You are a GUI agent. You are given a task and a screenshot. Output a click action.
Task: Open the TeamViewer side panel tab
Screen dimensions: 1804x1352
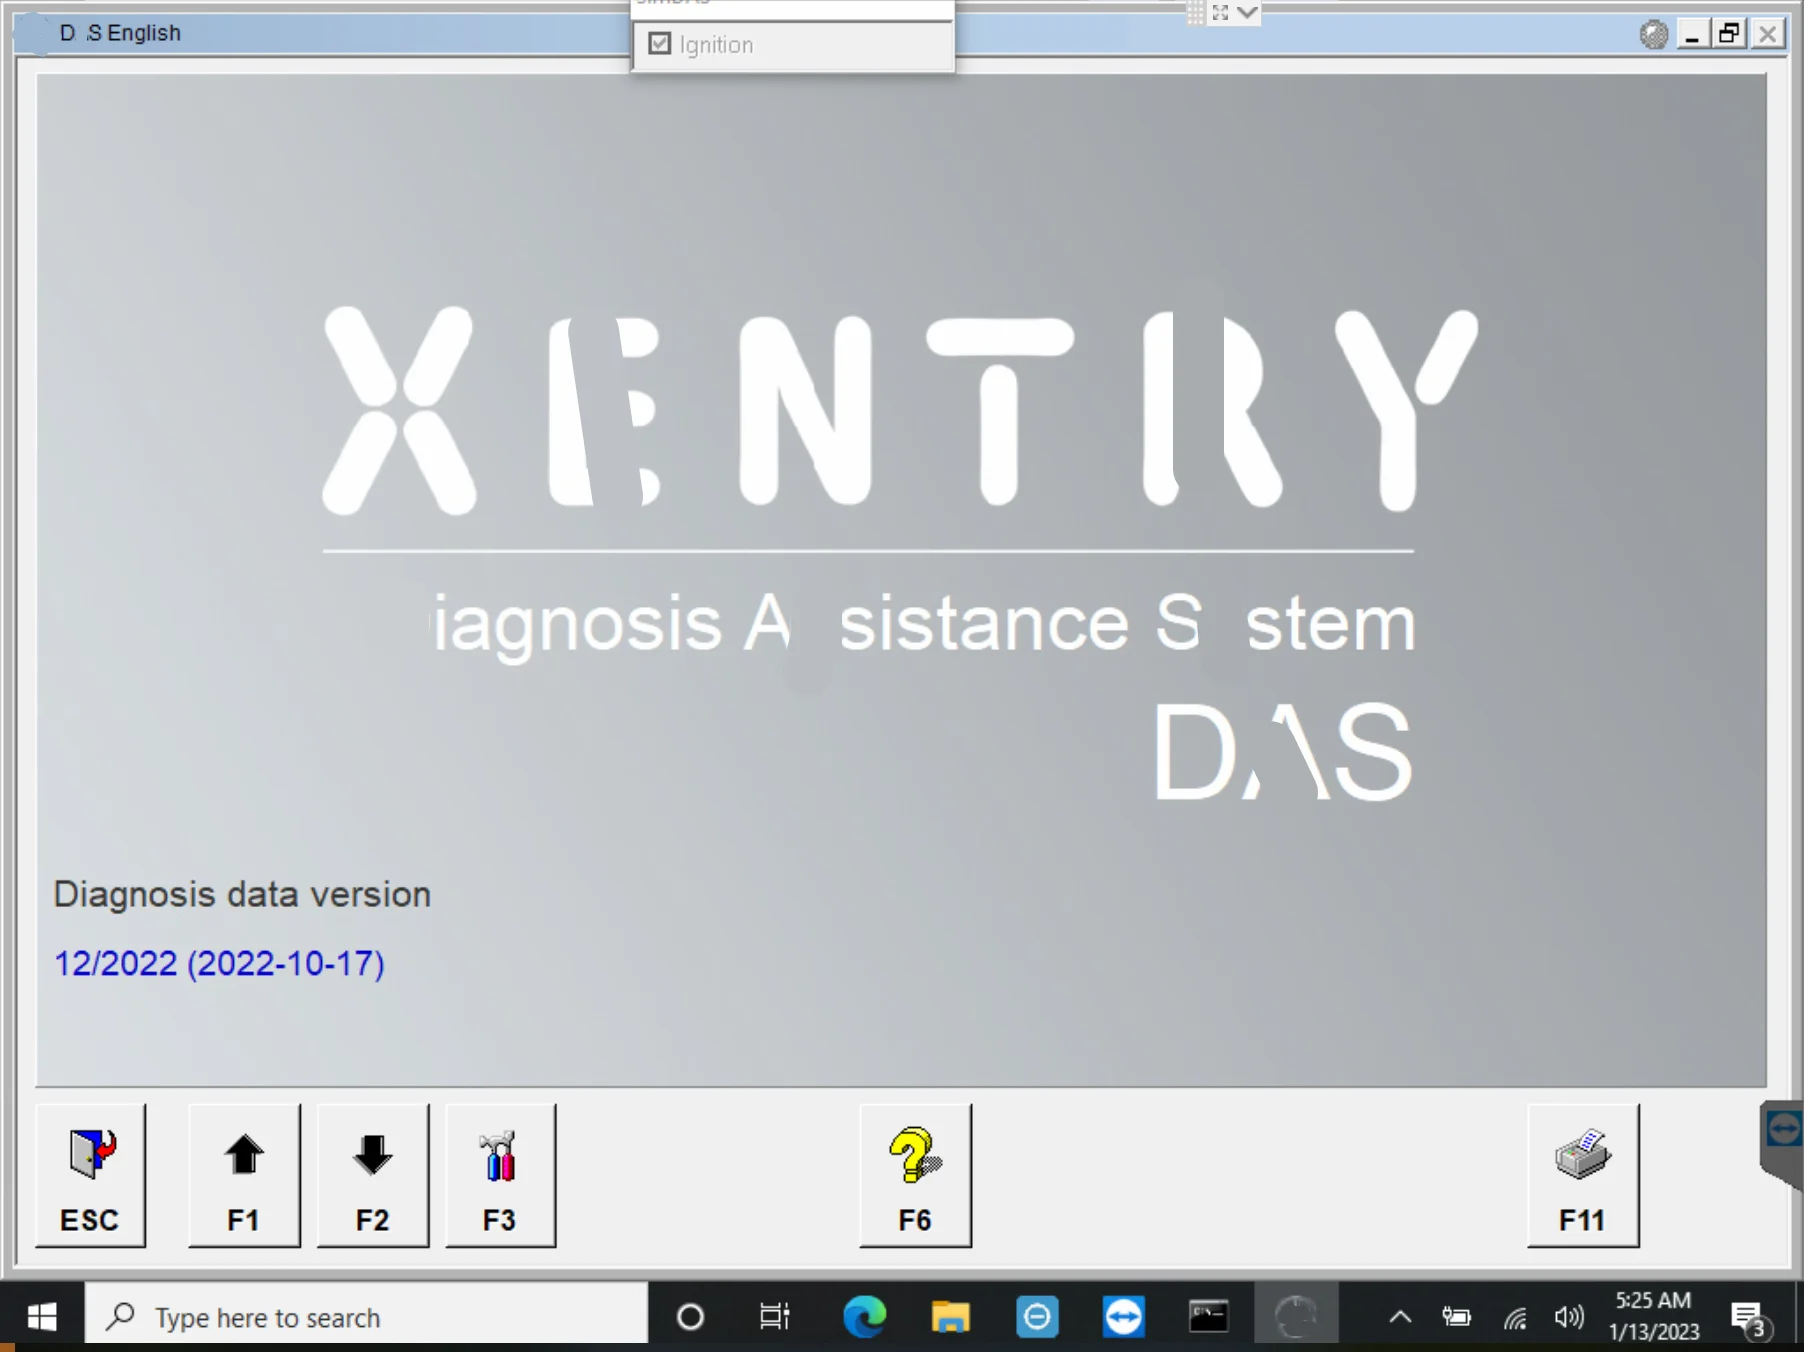1782,1144
